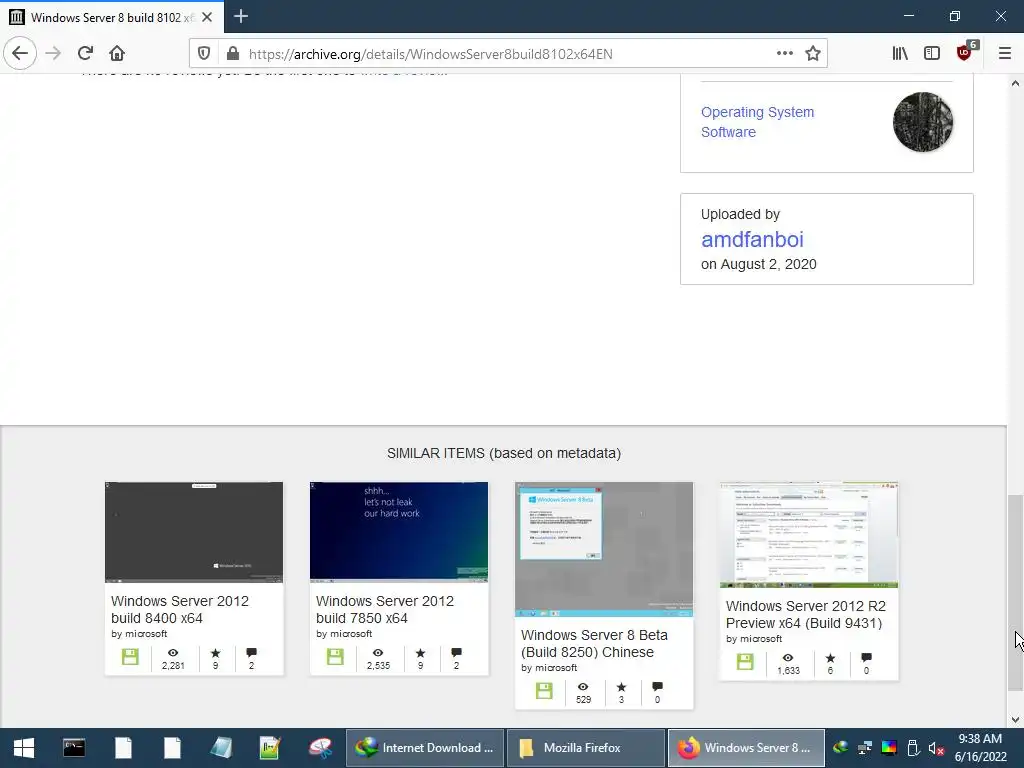Image resolution: width=1024 pixels, height=768 pixels.
Task: Reload the current page
Action: pos(86,53)
